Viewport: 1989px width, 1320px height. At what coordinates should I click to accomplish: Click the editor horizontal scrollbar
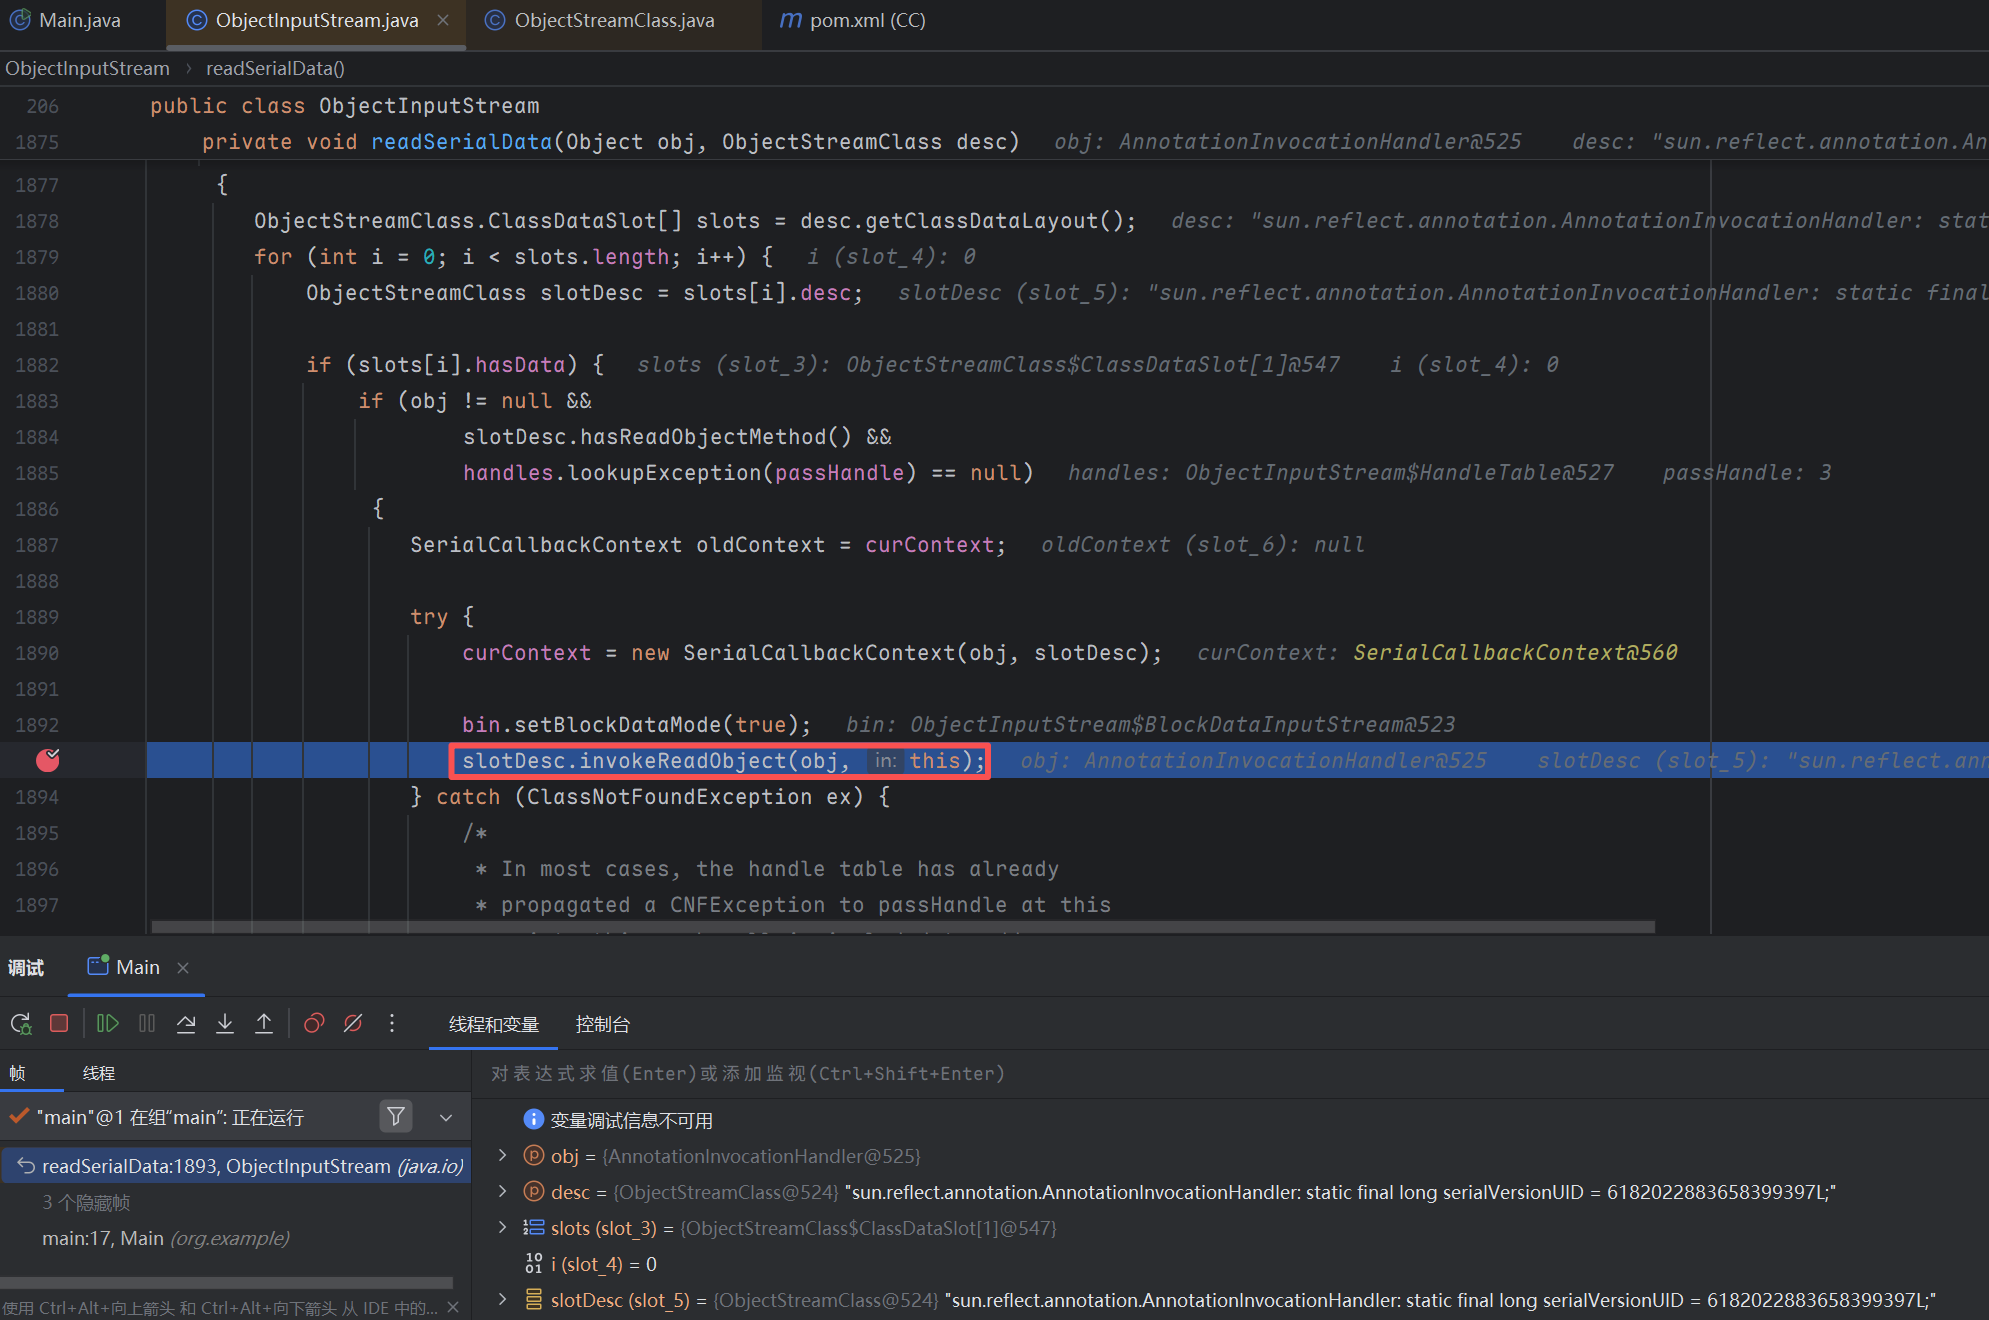[x=900, y=927]
